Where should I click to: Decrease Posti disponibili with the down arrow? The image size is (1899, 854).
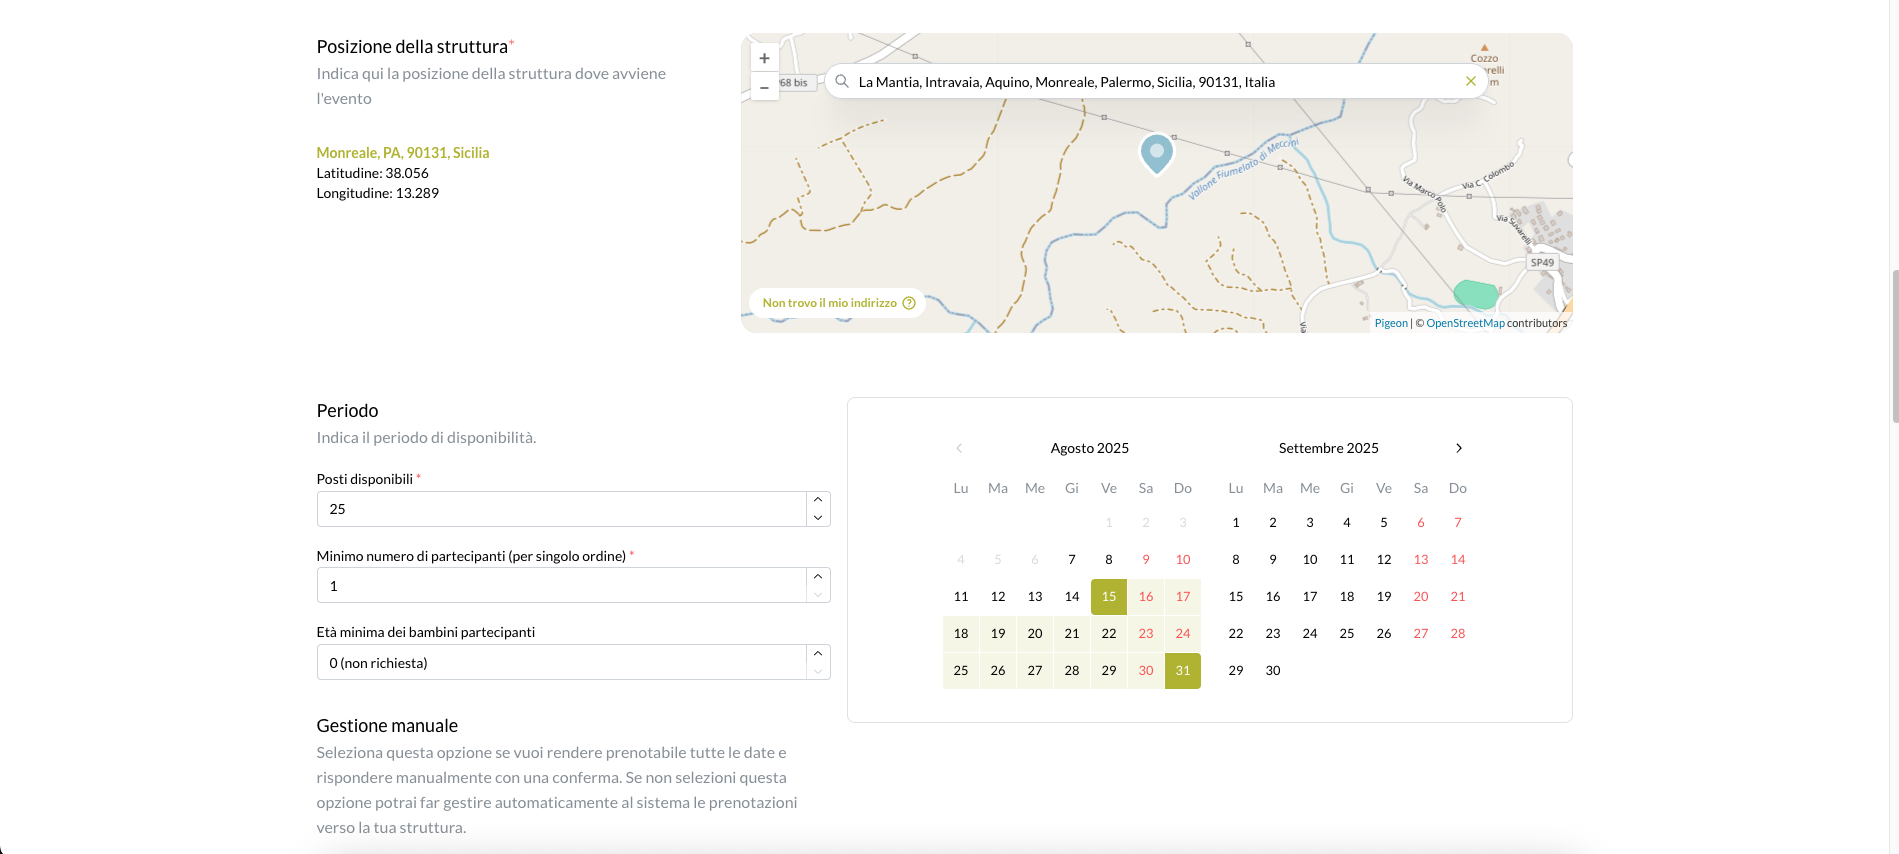(x=818, y=518)
